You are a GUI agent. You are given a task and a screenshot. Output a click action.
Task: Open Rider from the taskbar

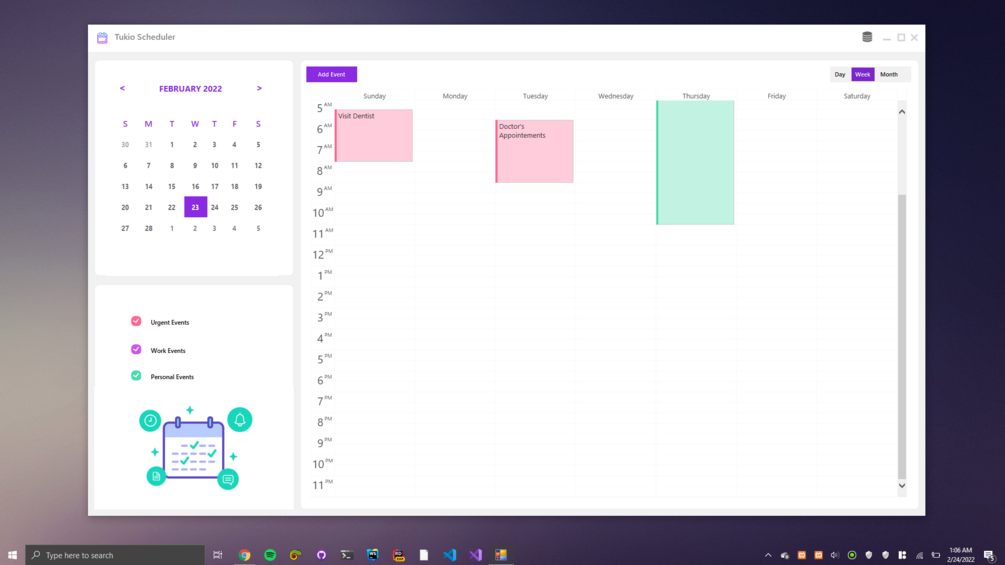398,555
